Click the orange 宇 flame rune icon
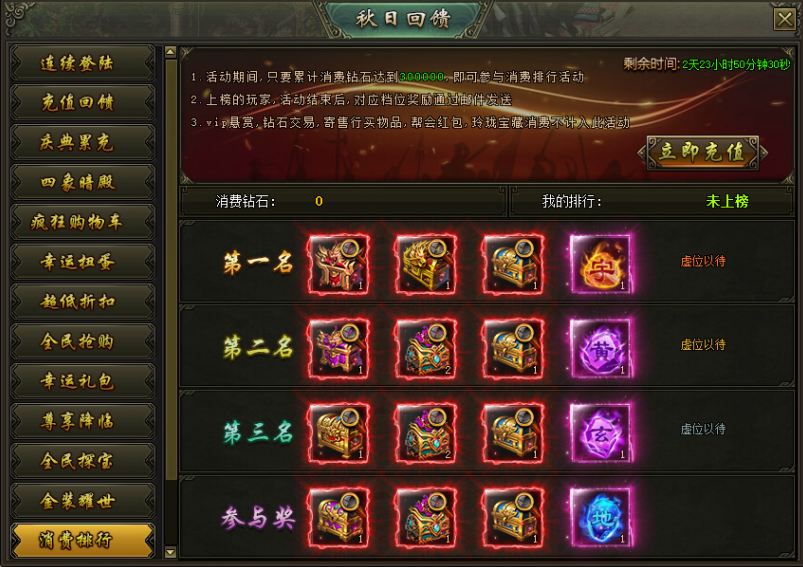The width and height of the screenshot is (803, 567). [600, 264]
